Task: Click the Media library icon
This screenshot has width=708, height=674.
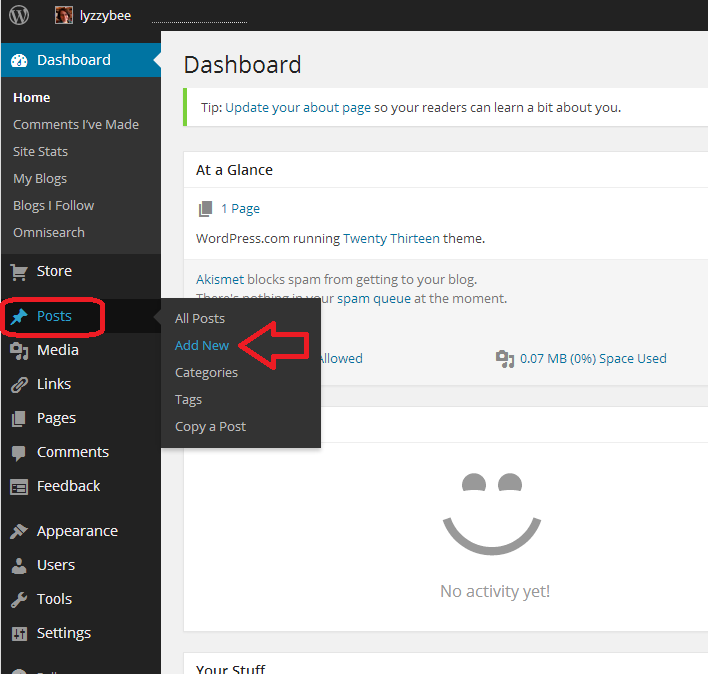Action: 19,350
